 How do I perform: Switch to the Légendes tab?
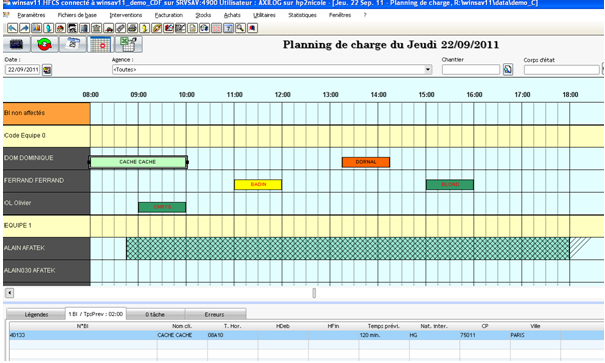[x=36, y=314]
